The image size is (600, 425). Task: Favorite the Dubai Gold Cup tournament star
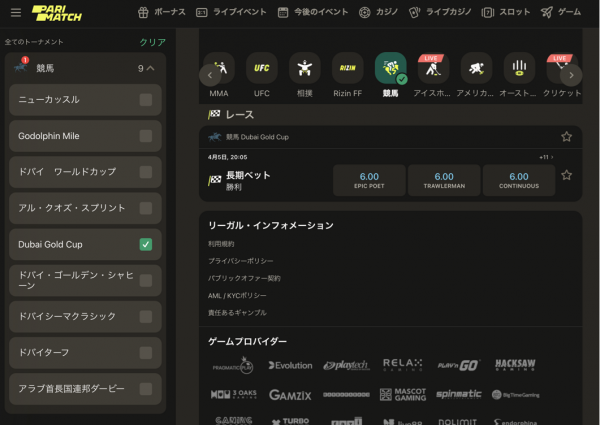click(x=566, y=137)
